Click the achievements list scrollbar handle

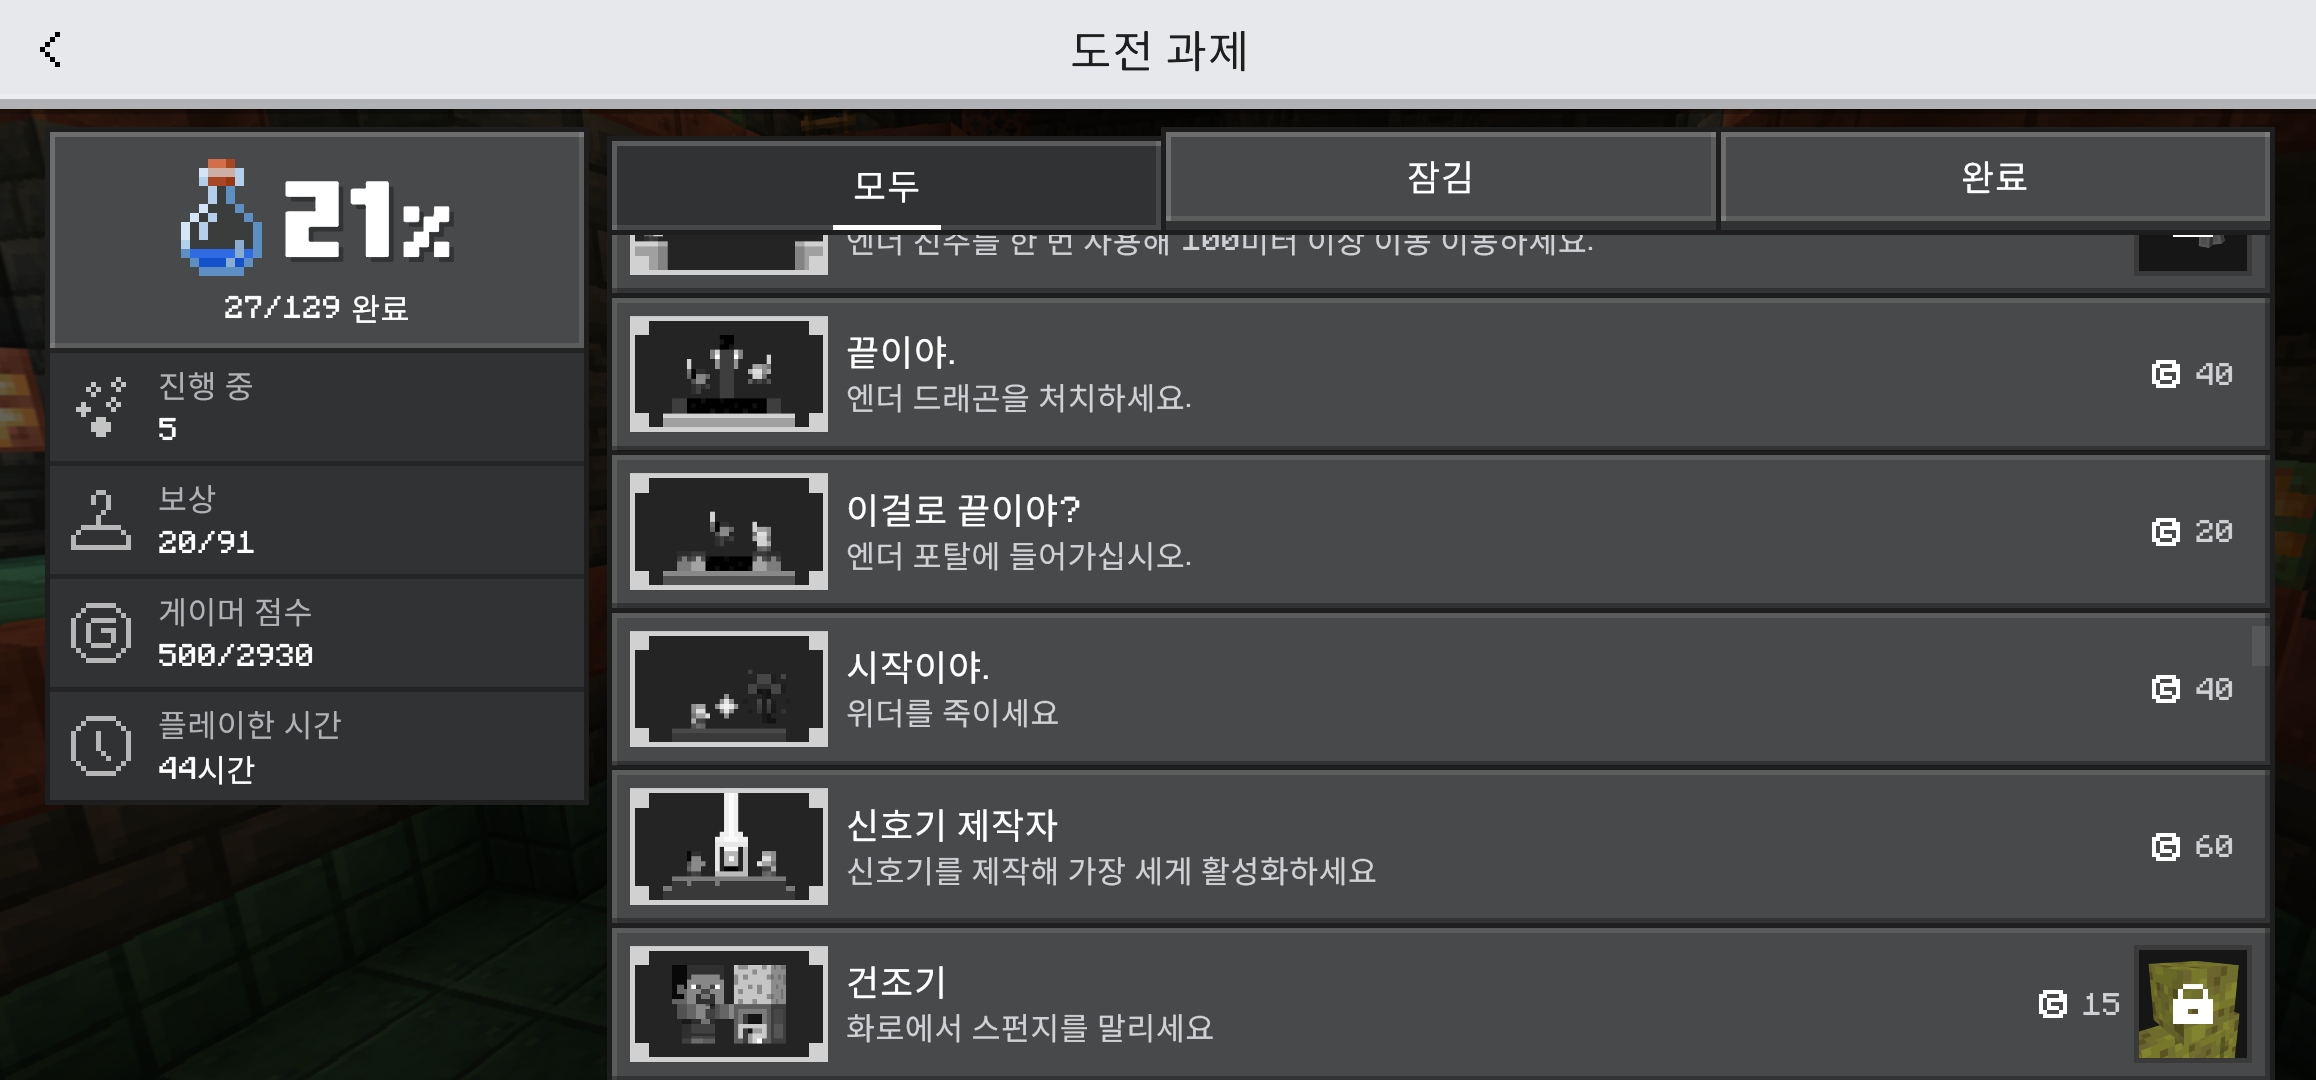2259,645
